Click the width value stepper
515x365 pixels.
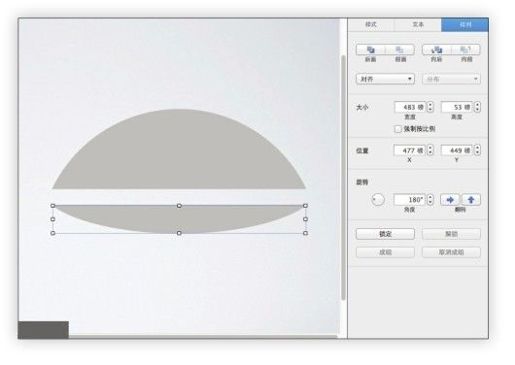pyautogui.click(x=430, y=107)
